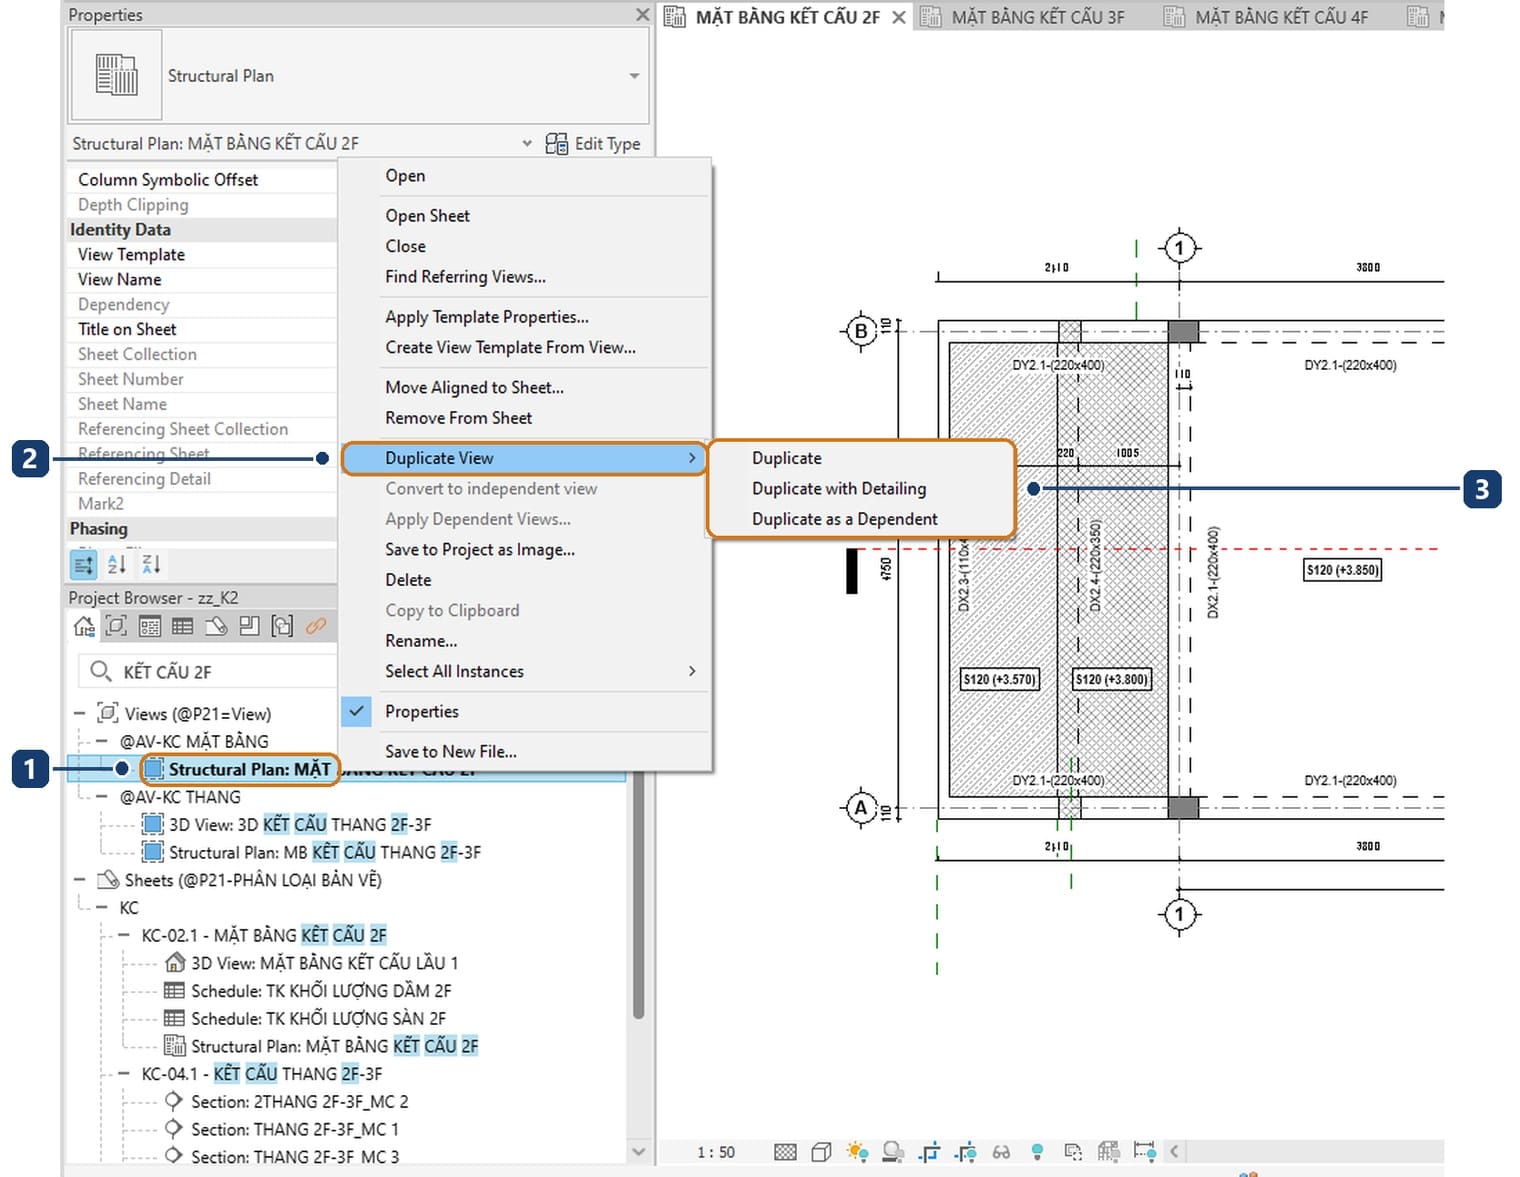The width and height of the screenshot is (1520, 1177).
Task: Click Rename... in context menu
Action: click(421, 641)
